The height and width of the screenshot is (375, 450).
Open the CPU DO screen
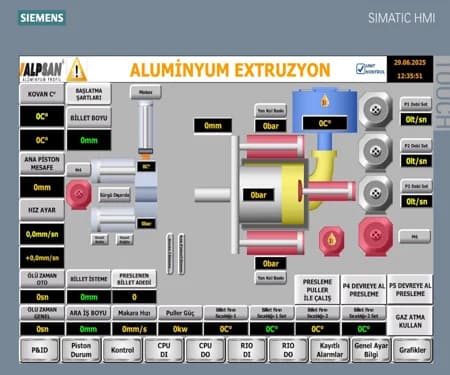[205, 350]
